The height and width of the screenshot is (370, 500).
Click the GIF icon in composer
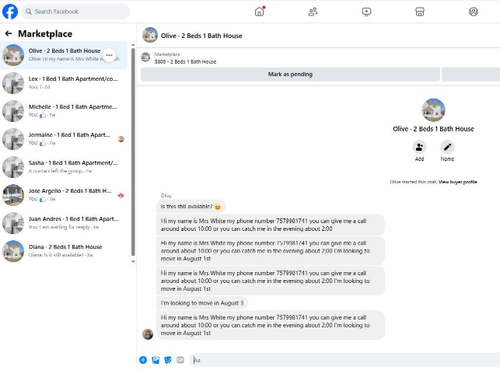click(180, 360)
